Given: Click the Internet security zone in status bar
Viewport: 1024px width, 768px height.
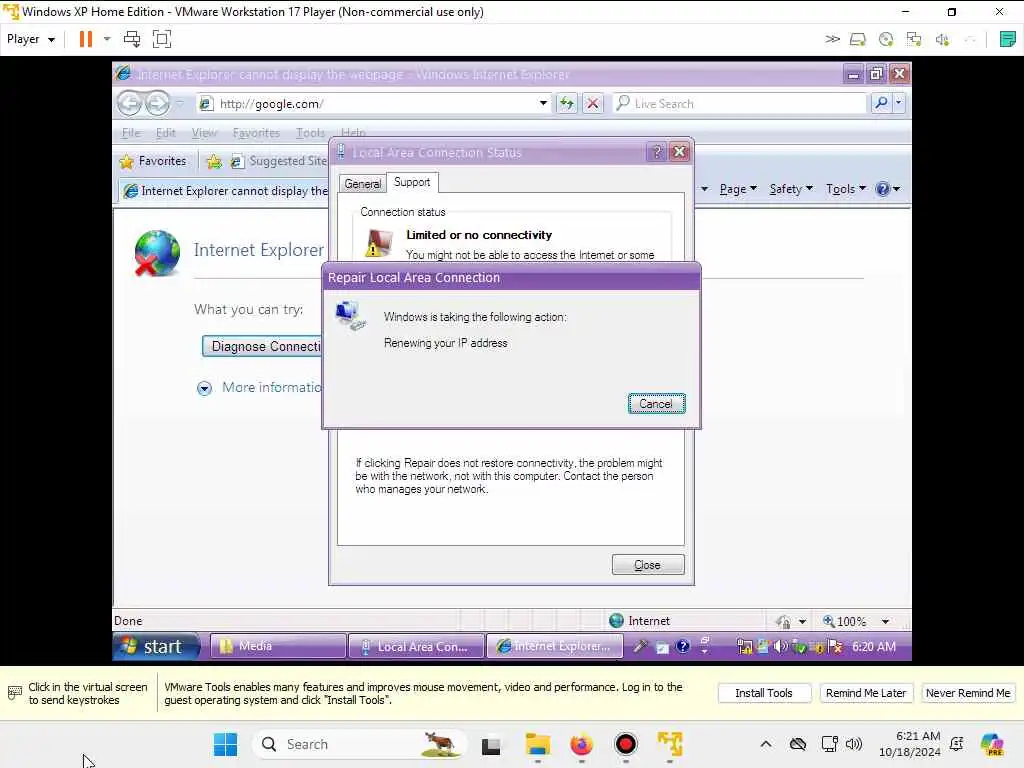Looking at the screenshot, I should click(639, 621).
